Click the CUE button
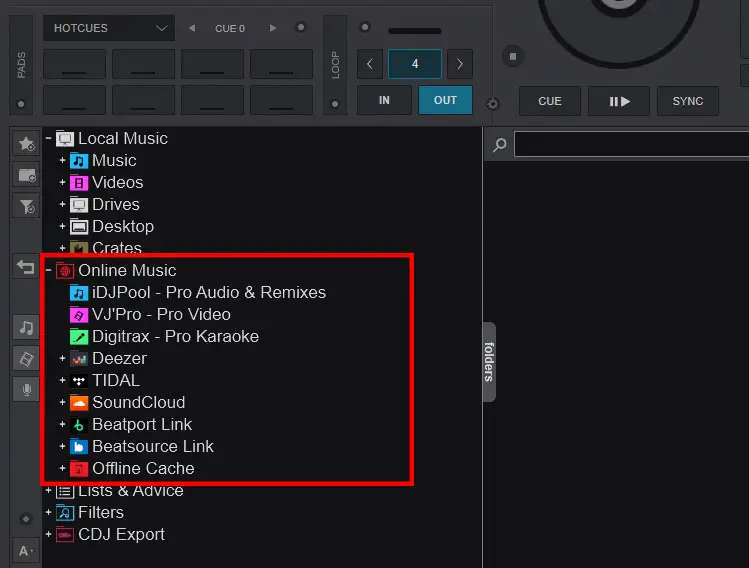 point(549,101)
